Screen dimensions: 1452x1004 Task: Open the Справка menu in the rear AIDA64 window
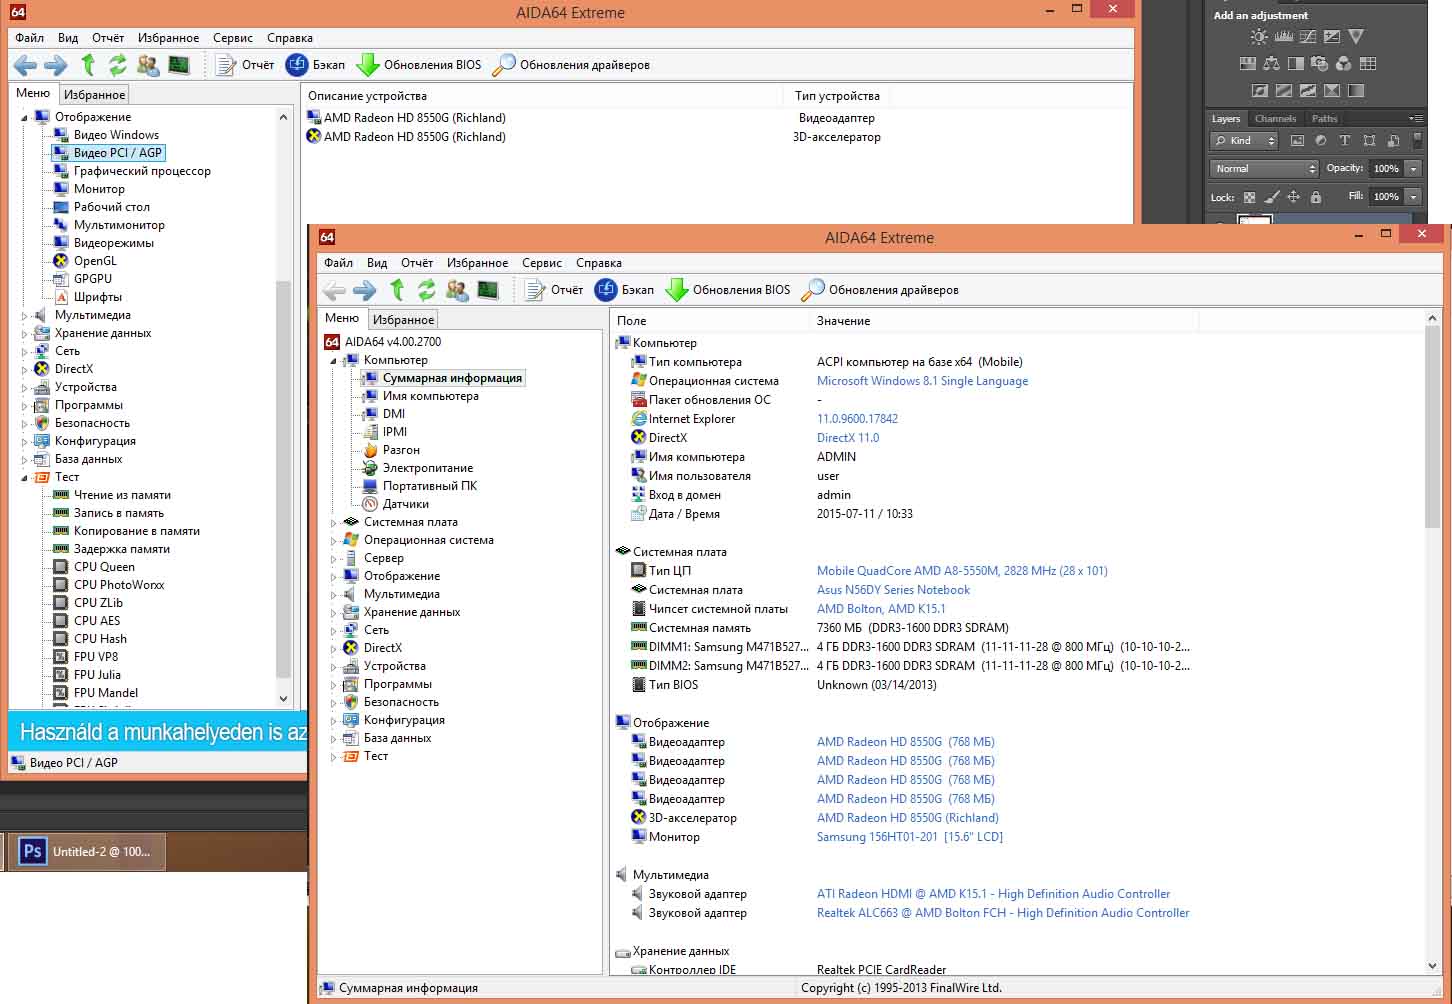click(290, 38)
